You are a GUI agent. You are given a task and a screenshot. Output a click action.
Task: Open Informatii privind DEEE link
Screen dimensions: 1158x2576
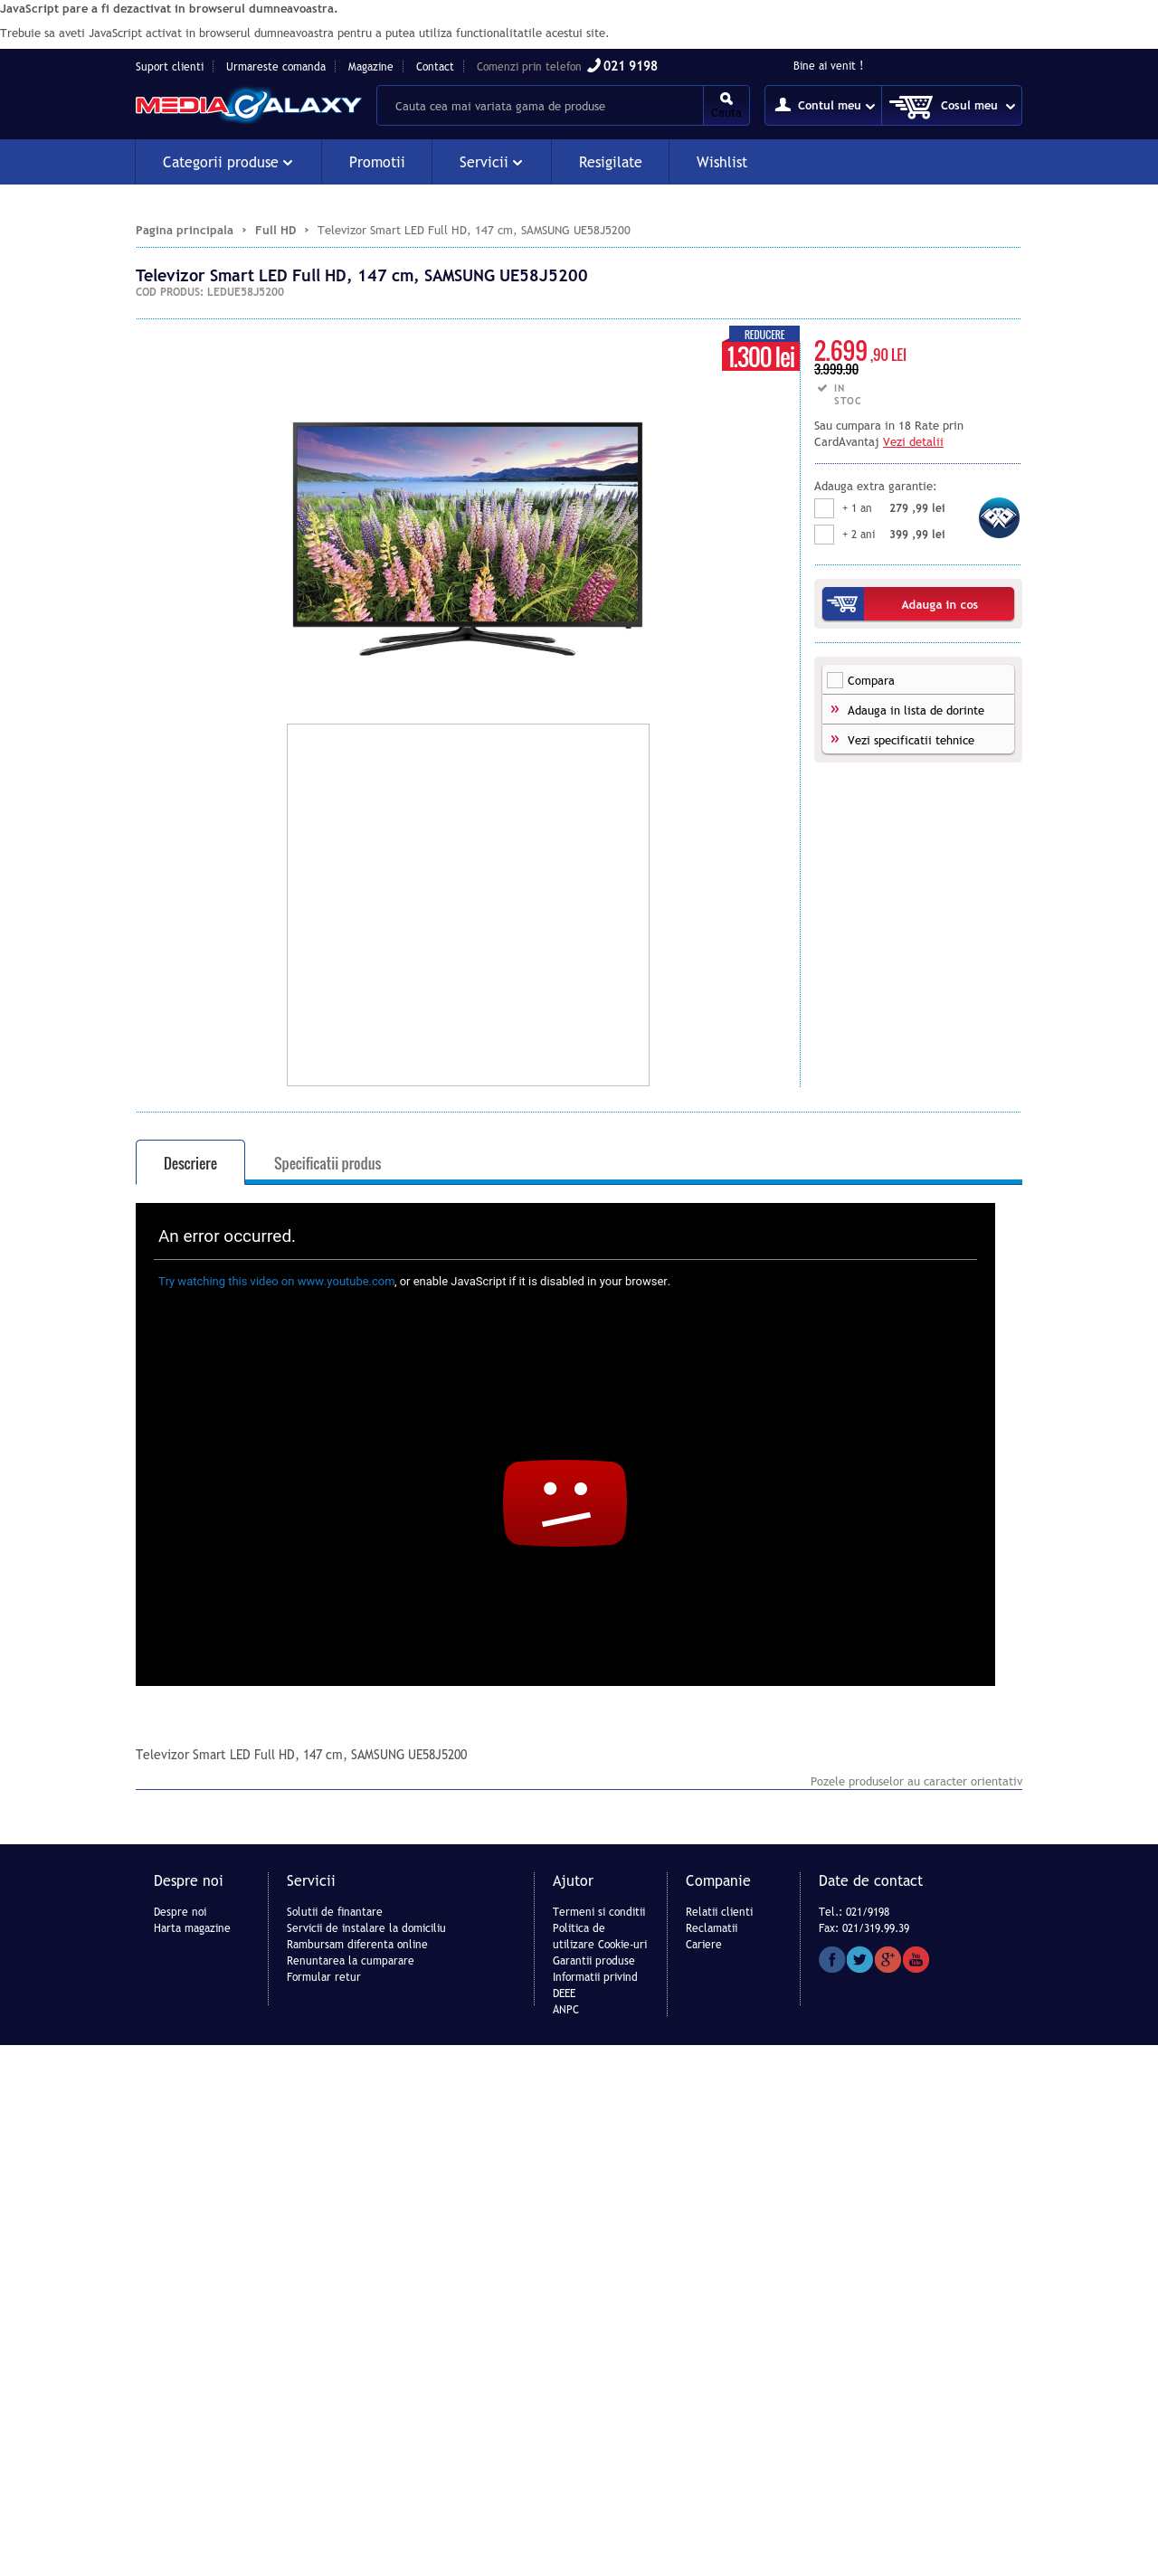595,1985
